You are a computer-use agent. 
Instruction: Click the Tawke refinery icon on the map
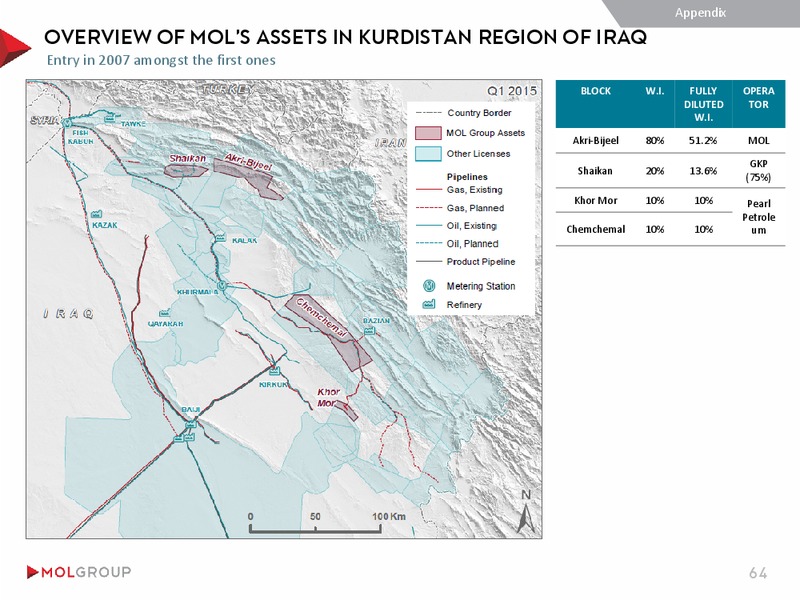109,118
